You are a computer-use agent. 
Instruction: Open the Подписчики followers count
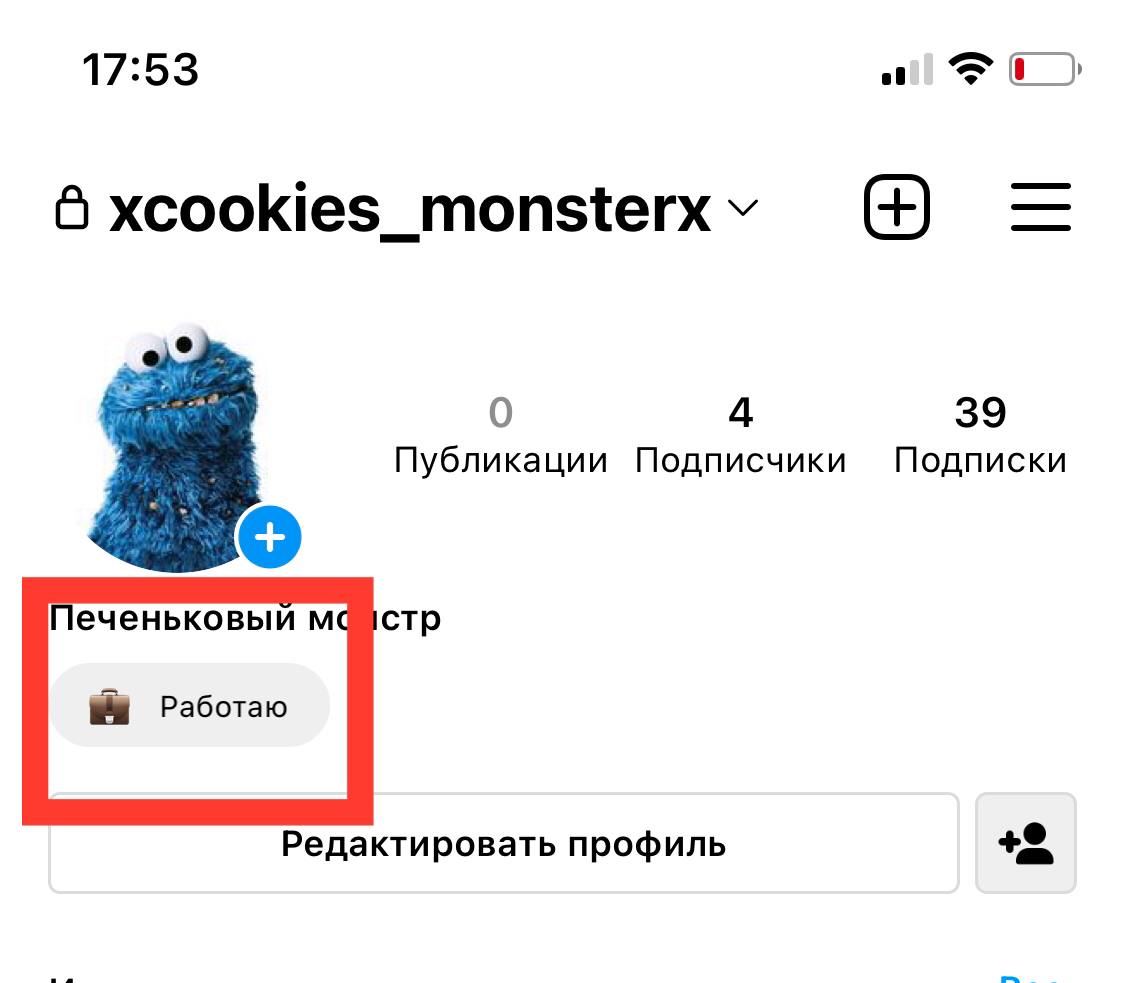click(x=740, y=435)
